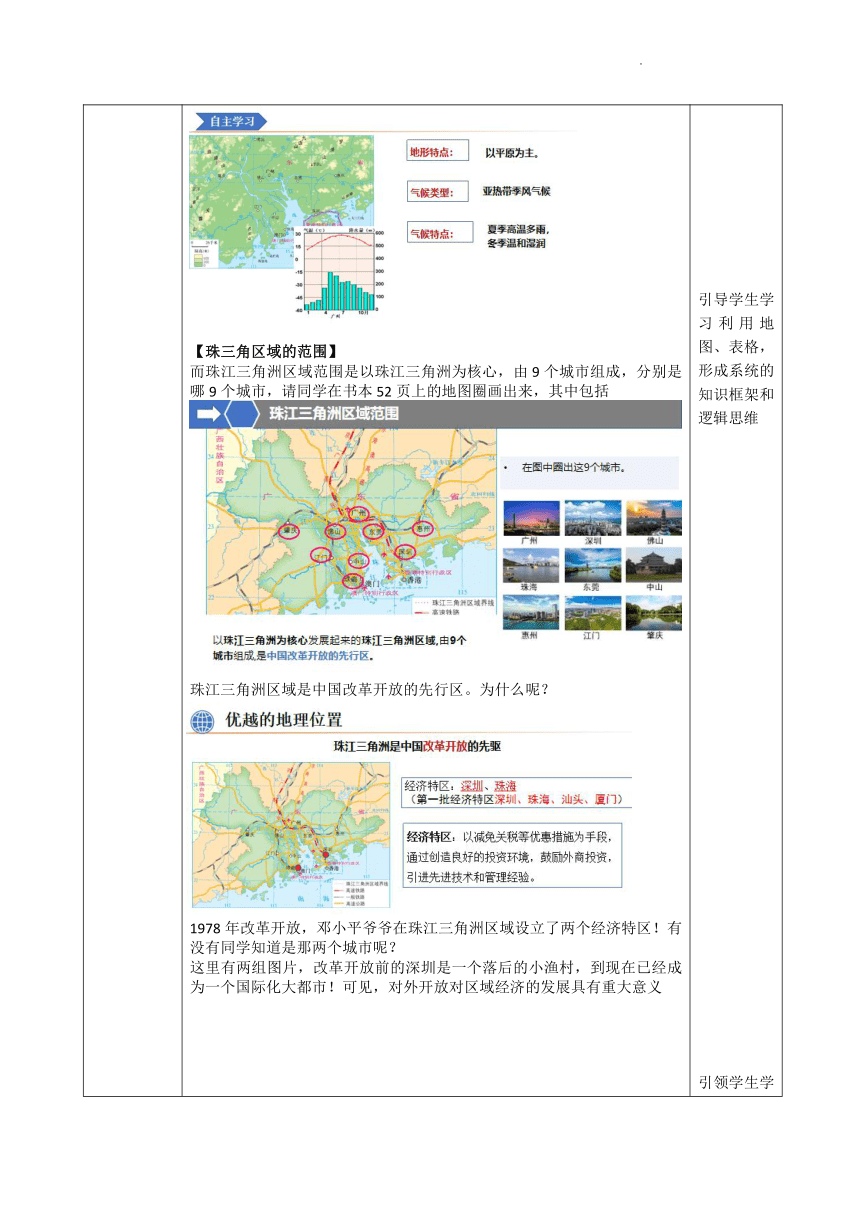This screenshot has width=860, height=1218.
Task: Open the 中山 city photo
Action: click(654, 564)
